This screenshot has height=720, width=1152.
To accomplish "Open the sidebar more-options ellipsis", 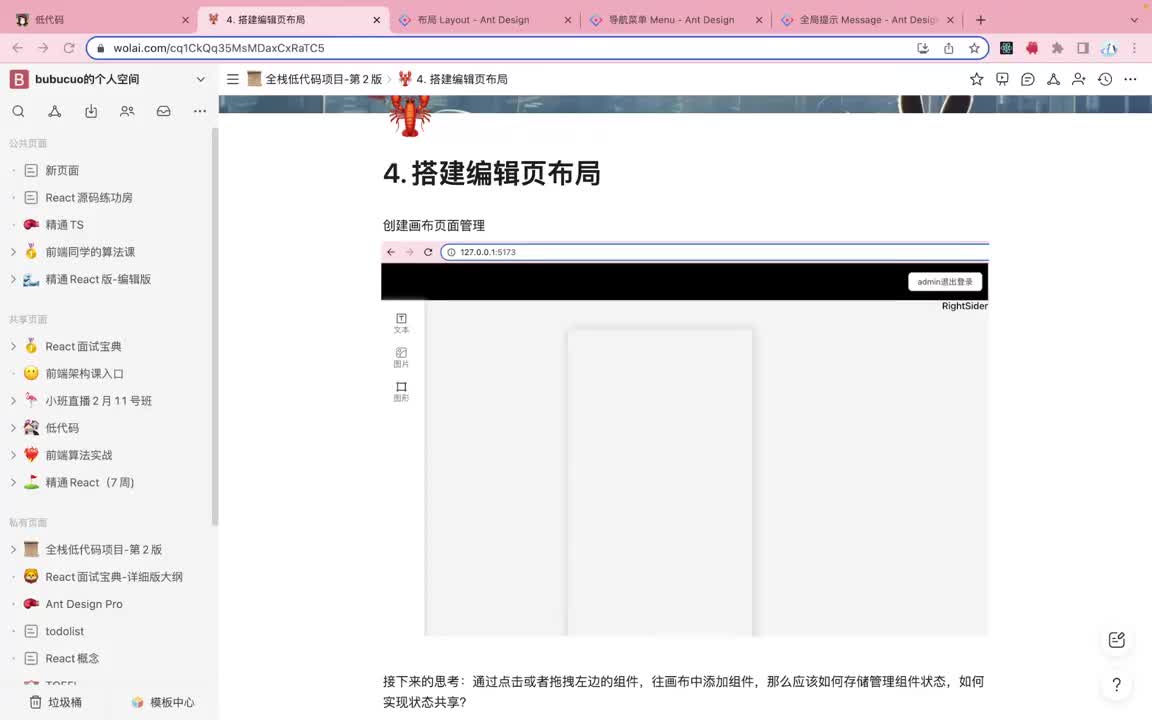I will (x=200, y=111).
